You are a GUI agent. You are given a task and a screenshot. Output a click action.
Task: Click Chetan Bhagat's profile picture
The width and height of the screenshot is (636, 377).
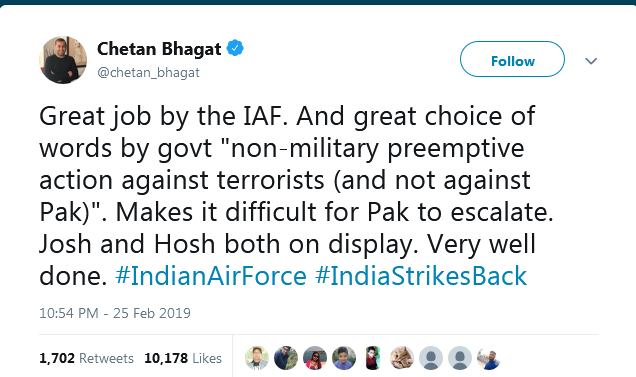pyautogui.click(x=63, y=60)
